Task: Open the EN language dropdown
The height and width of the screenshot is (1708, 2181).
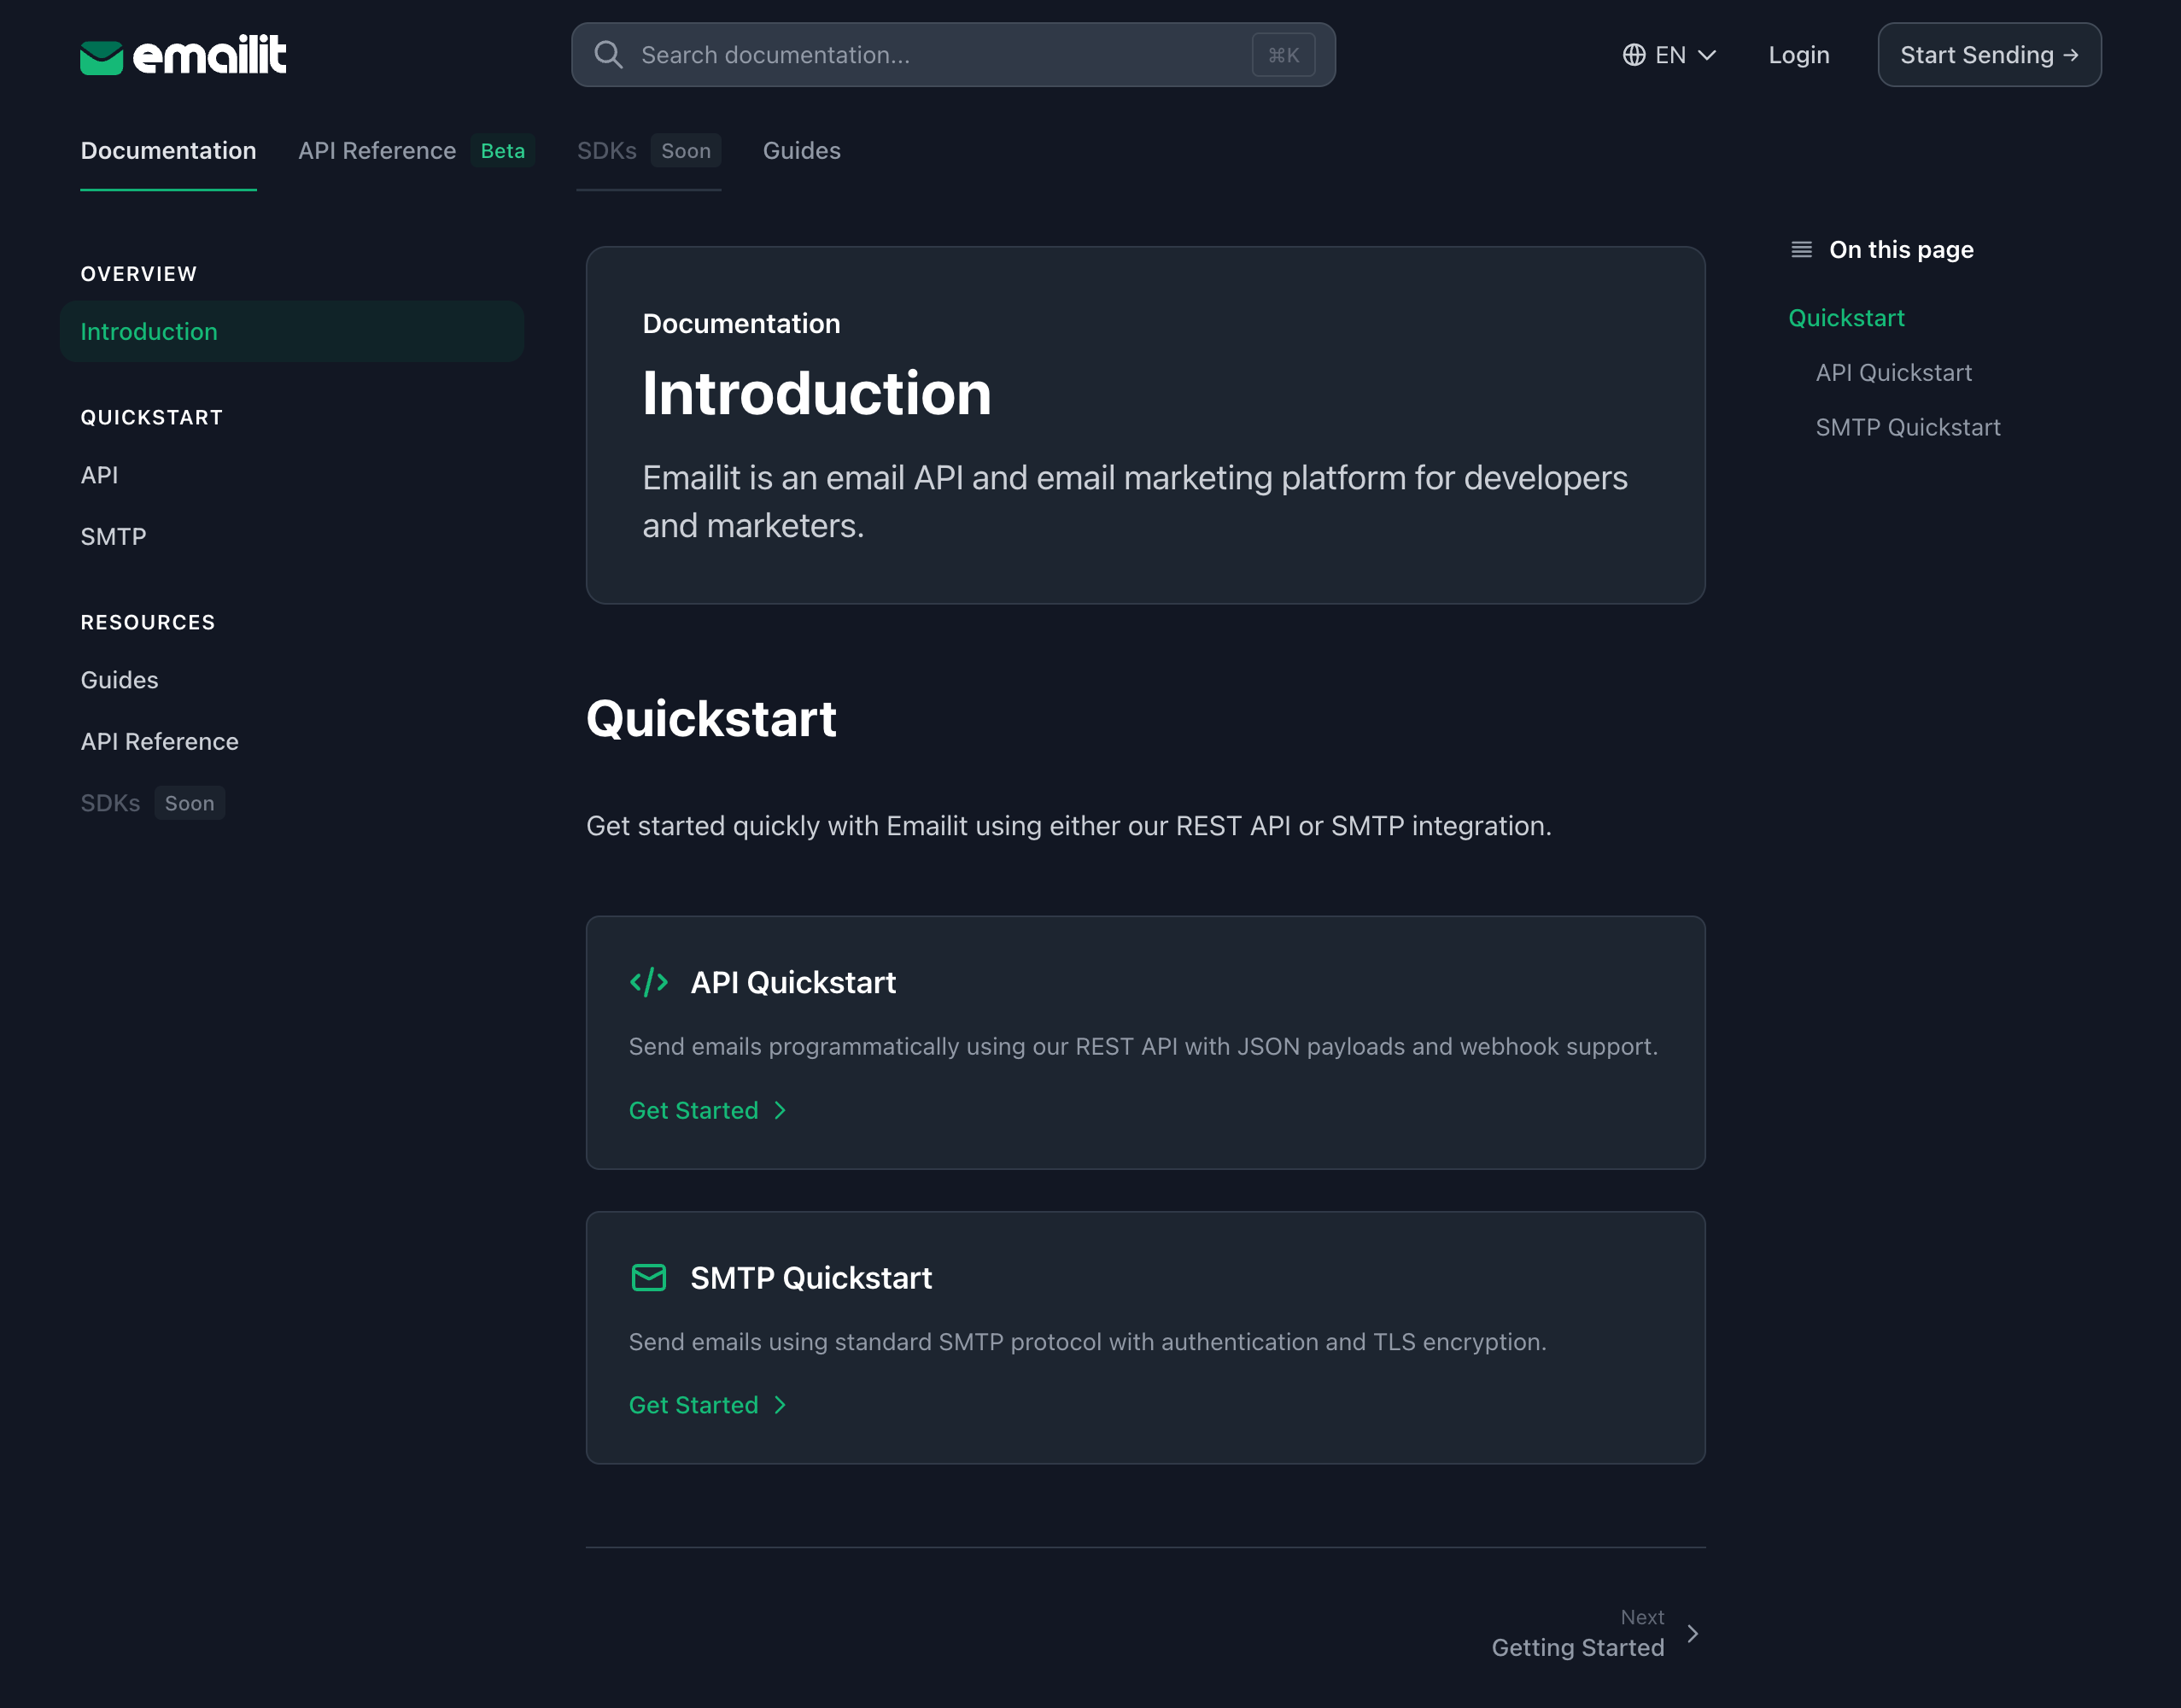Action: tap(1669, 55)
